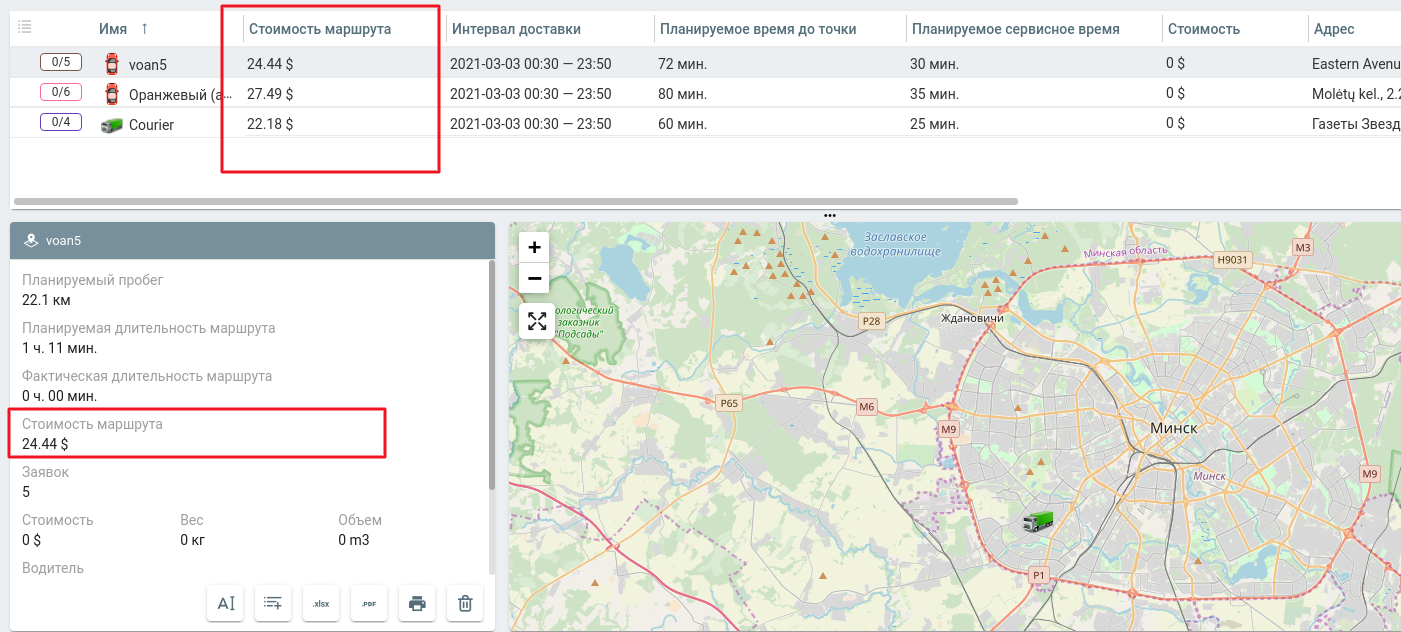
Task: Toggle fullscreen mode on the map
Action: point(535,321)
